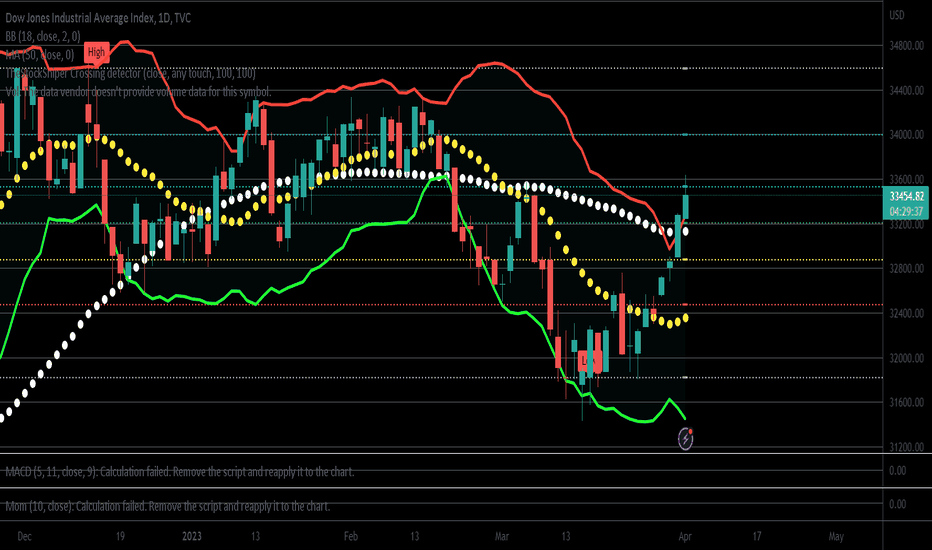Viewport: 932px width, 550px height.
Task: Click the USD currency label
Action: 896,15
